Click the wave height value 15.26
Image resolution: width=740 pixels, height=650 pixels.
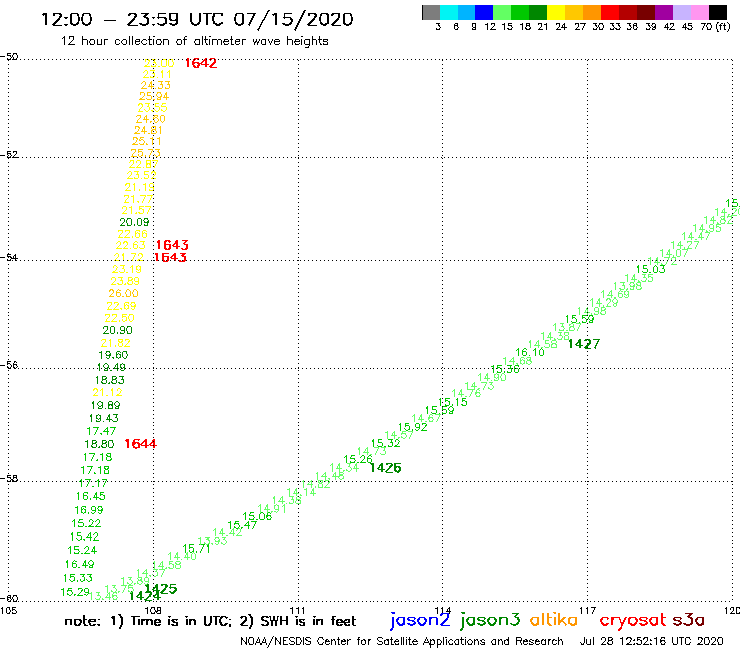pos(358,459)
